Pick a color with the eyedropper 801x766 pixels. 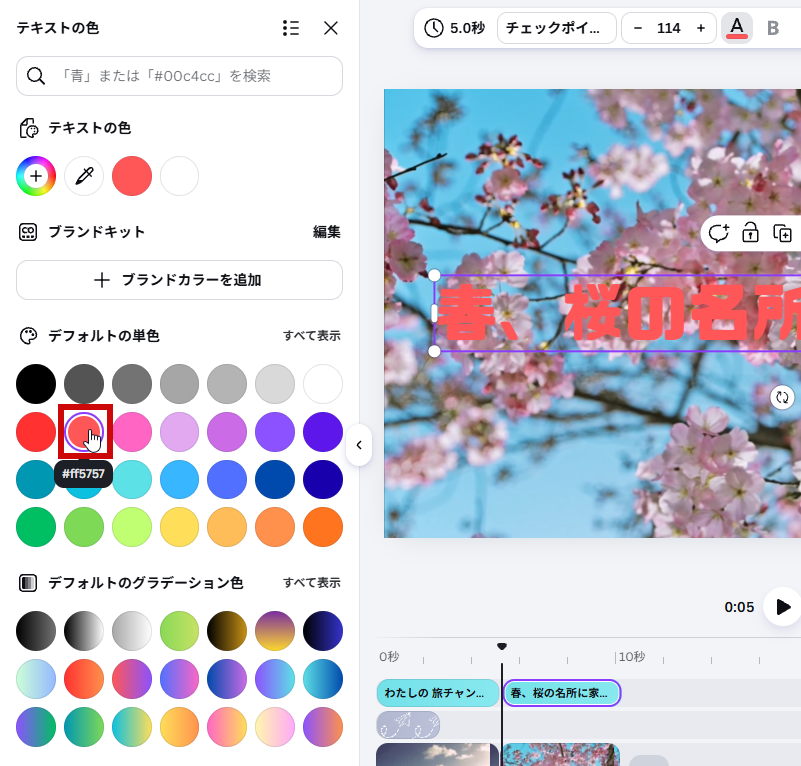click(x=84, y=176)
